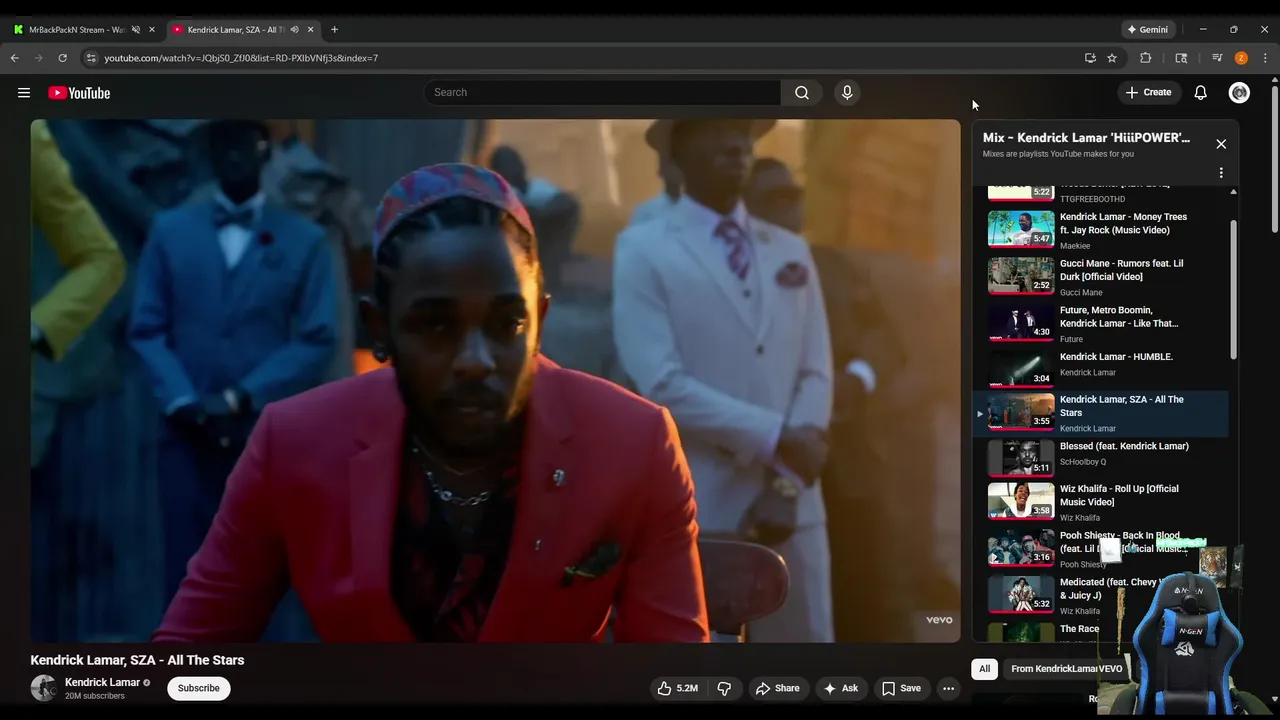Click ScHoolboy Q channel name in playlist
Screen dimensions: 1280x720
(x=1083, y=462)
